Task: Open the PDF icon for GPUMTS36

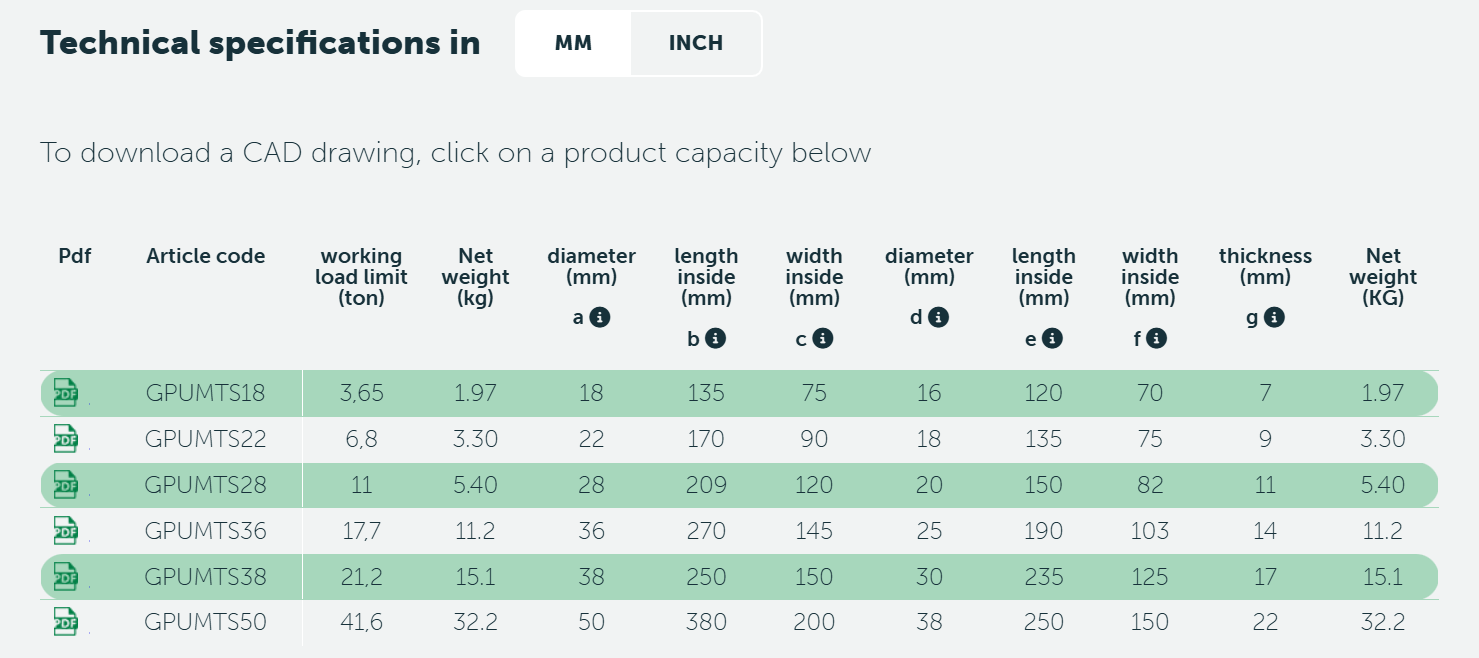Action: tap(65, 530)
